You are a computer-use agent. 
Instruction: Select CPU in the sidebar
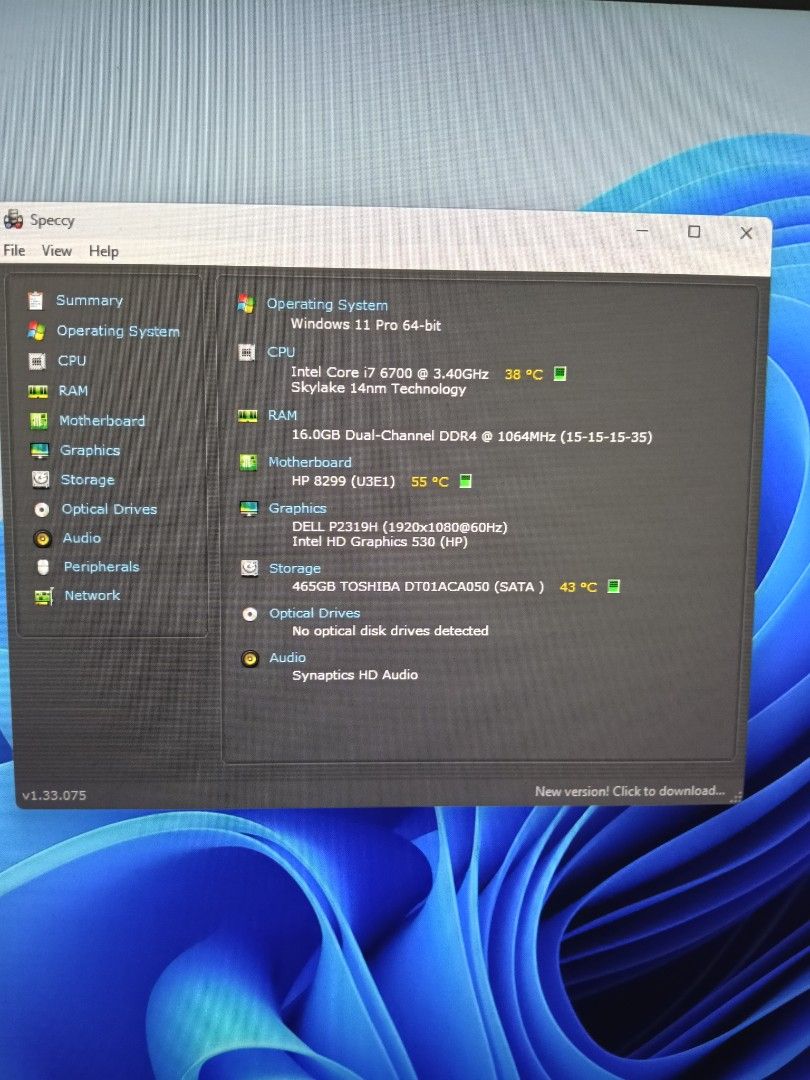72,360
